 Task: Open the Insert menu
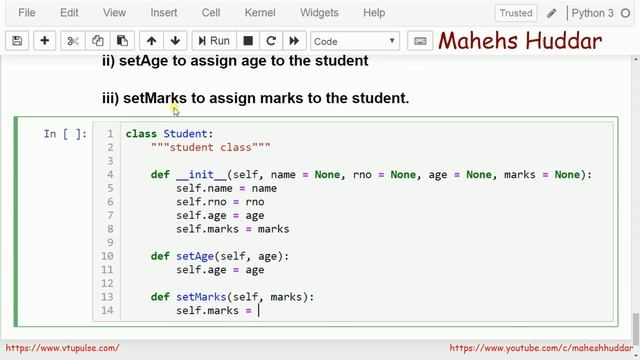pyautogui.click(x=164, y=13)
